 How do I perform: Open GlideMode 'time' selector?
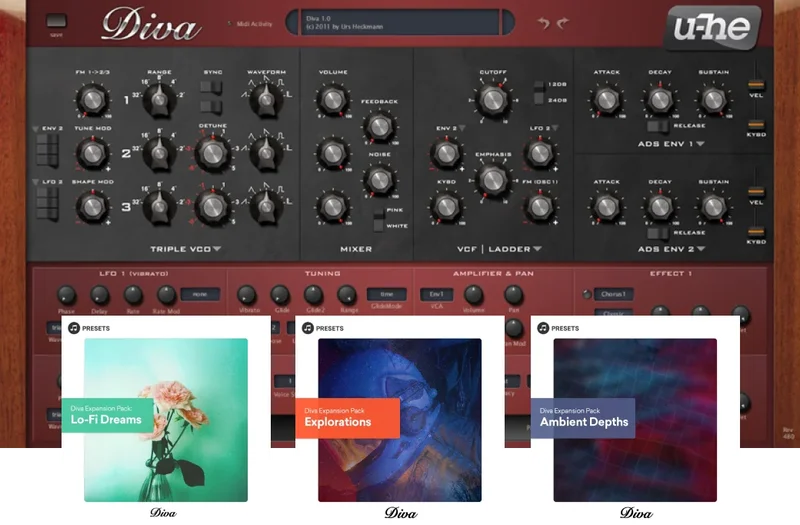pyautogui.click(x=387, y=294)
